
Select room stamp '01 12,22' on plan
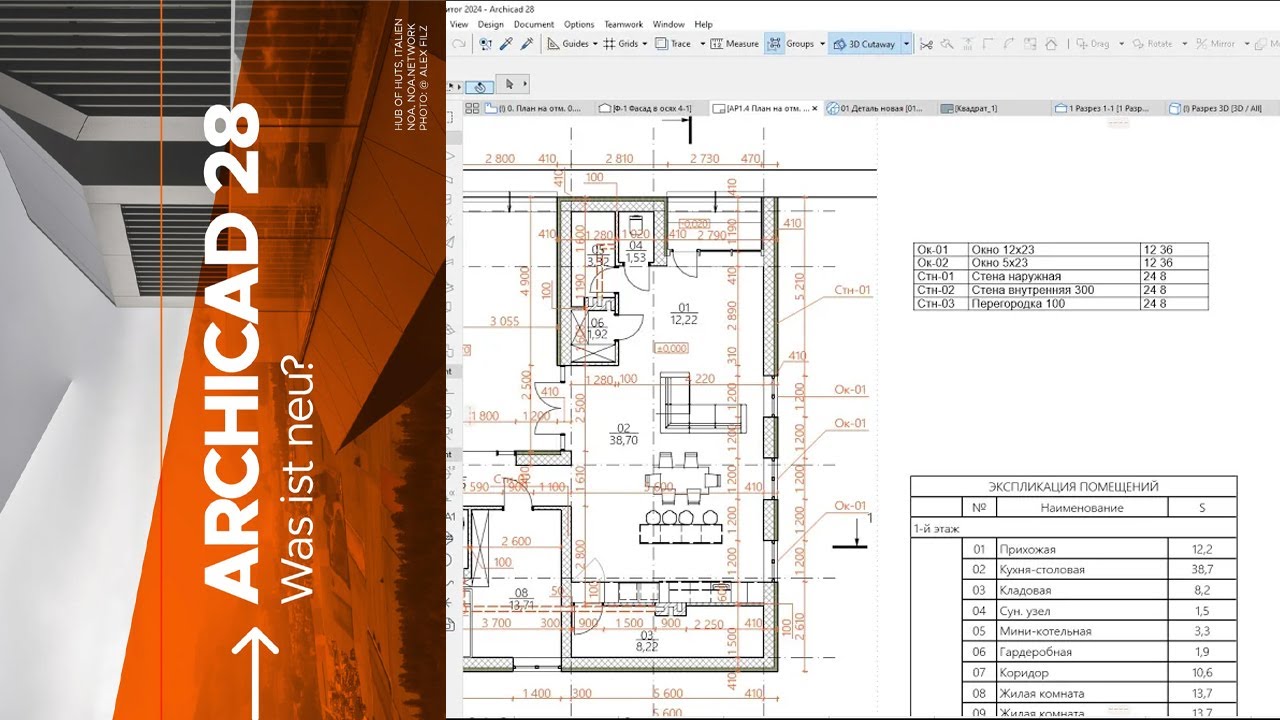click(684, 313)
